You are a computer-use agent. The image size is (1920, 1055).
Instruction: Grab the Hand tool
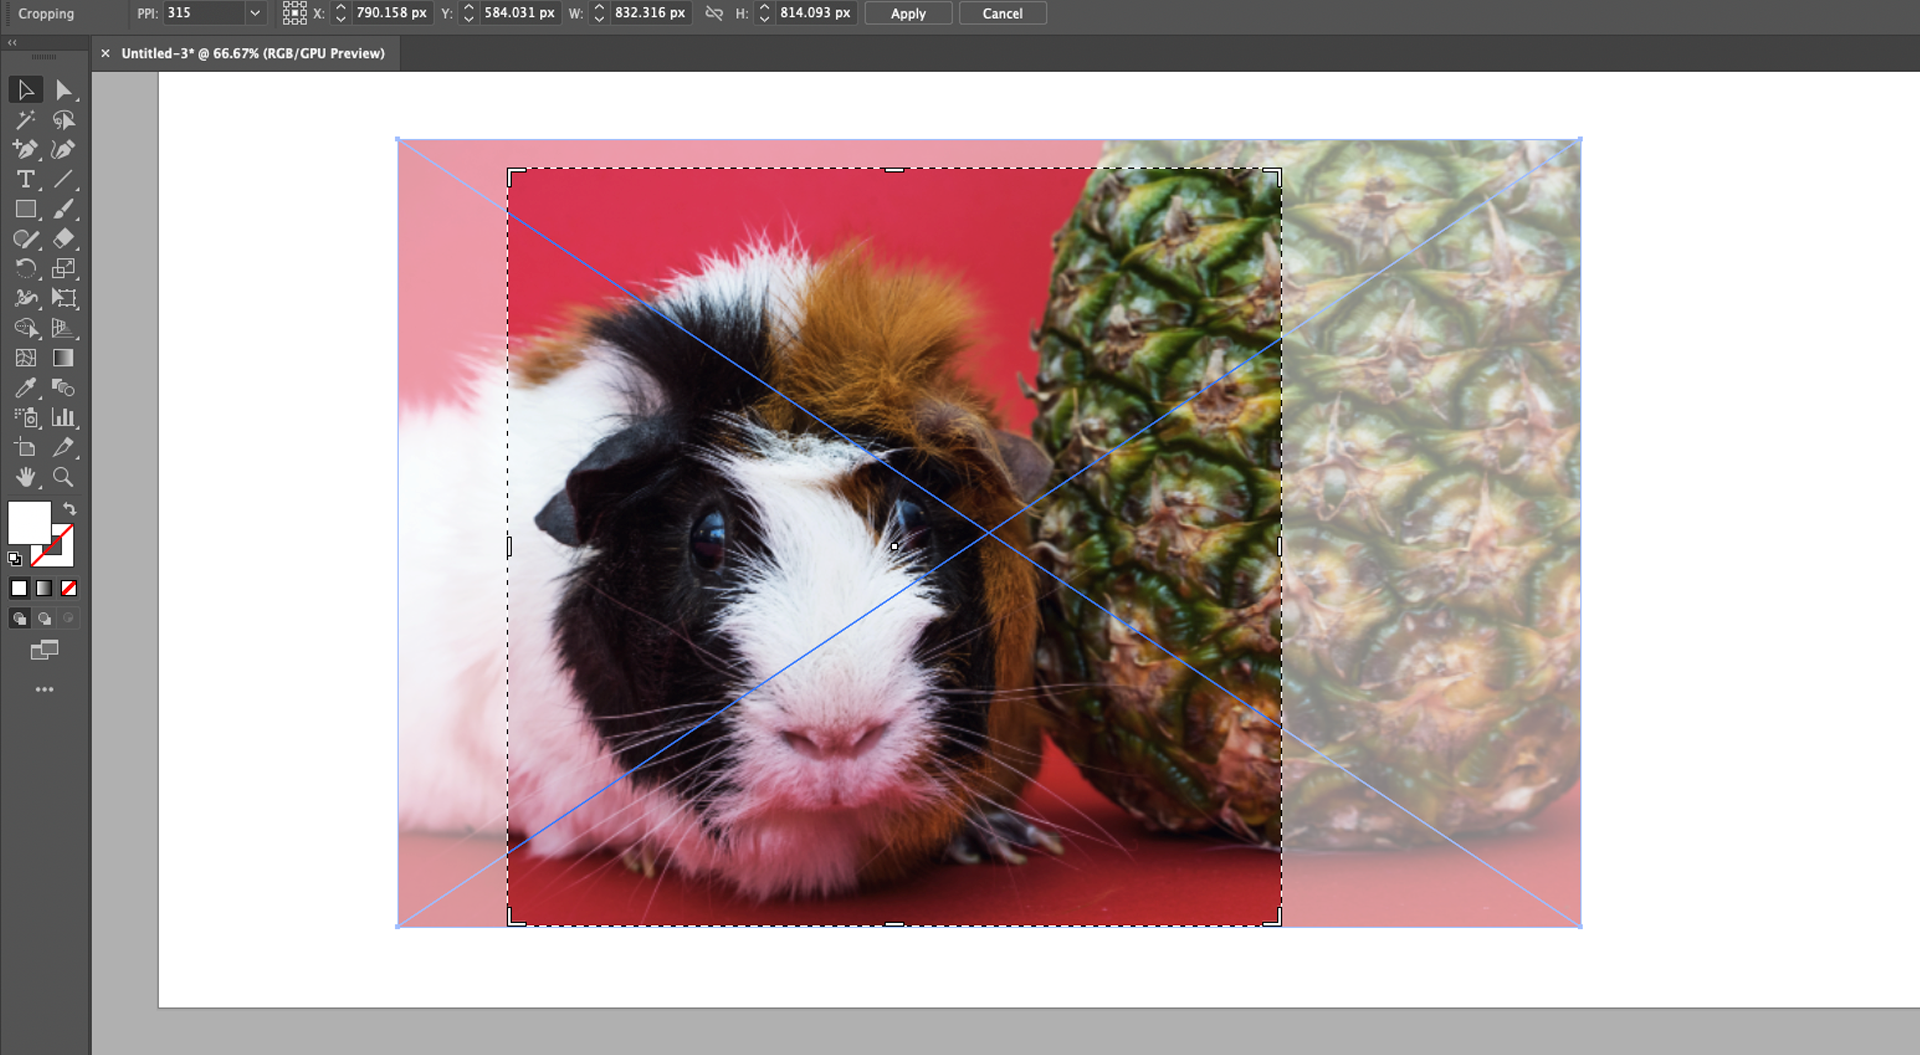click(27, 477)
